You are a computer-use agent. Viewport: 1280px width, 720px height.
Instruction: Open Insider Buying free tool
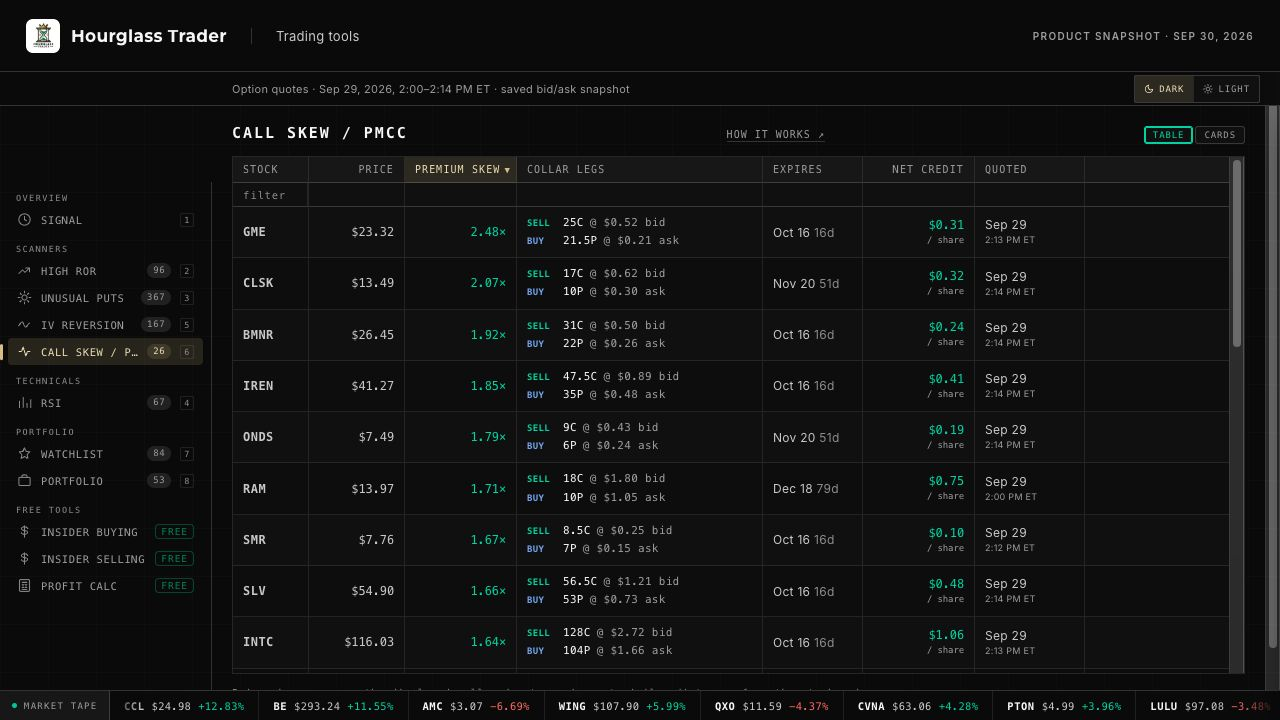106,532
